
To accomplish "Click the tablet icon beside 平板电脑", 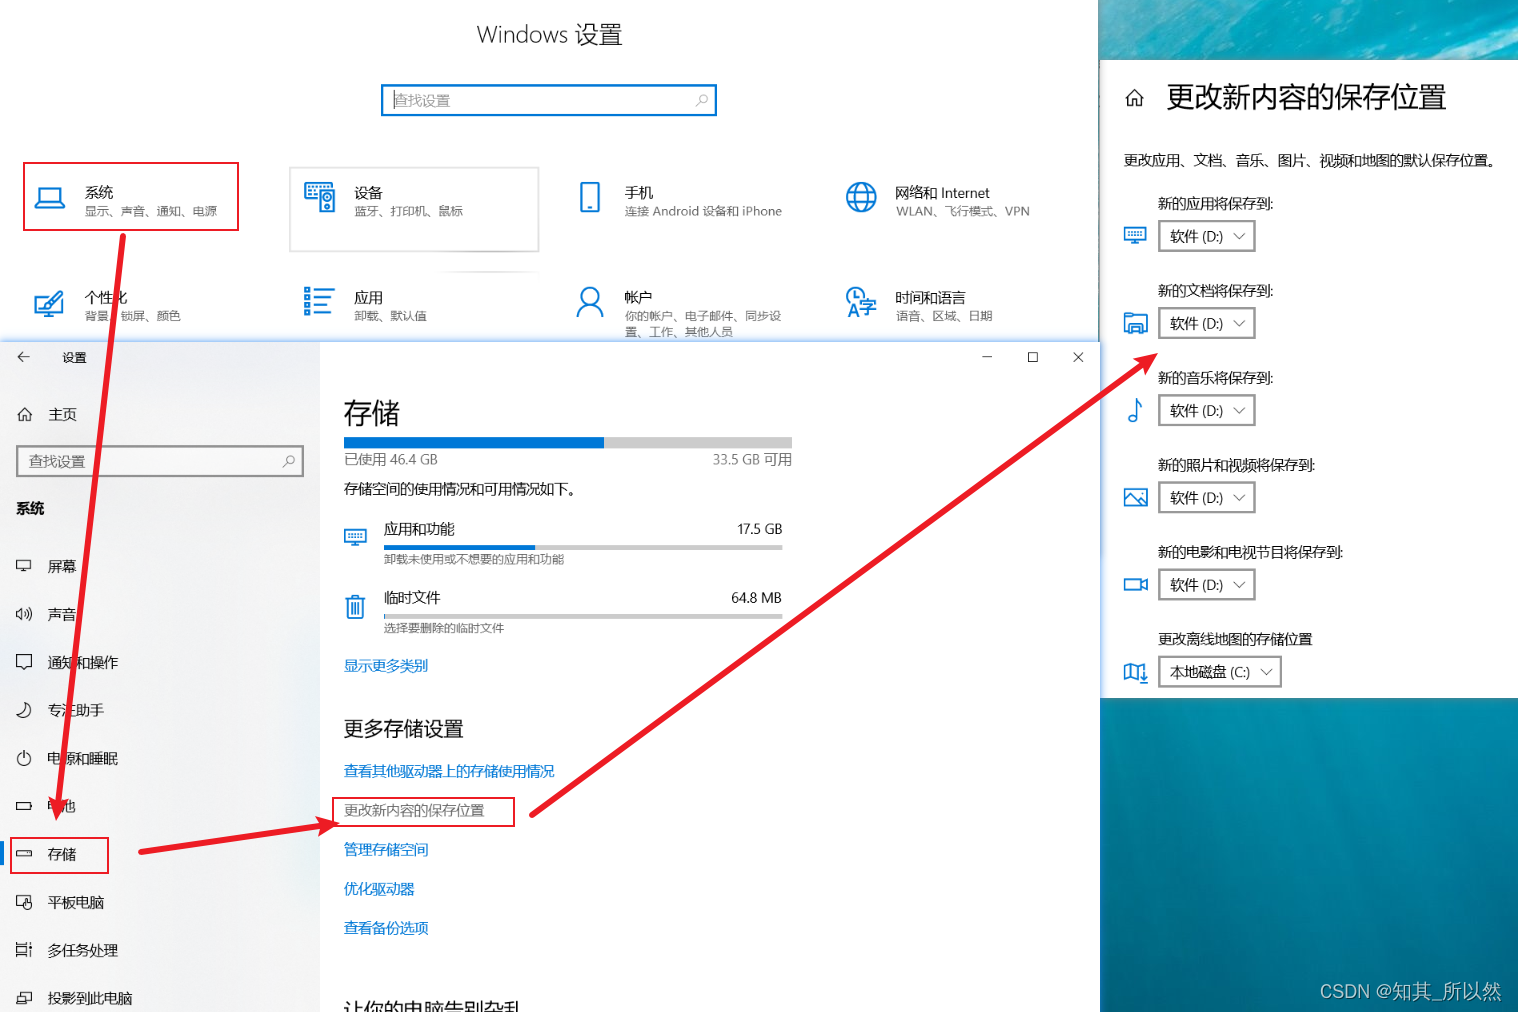I will tap(24, 902).
